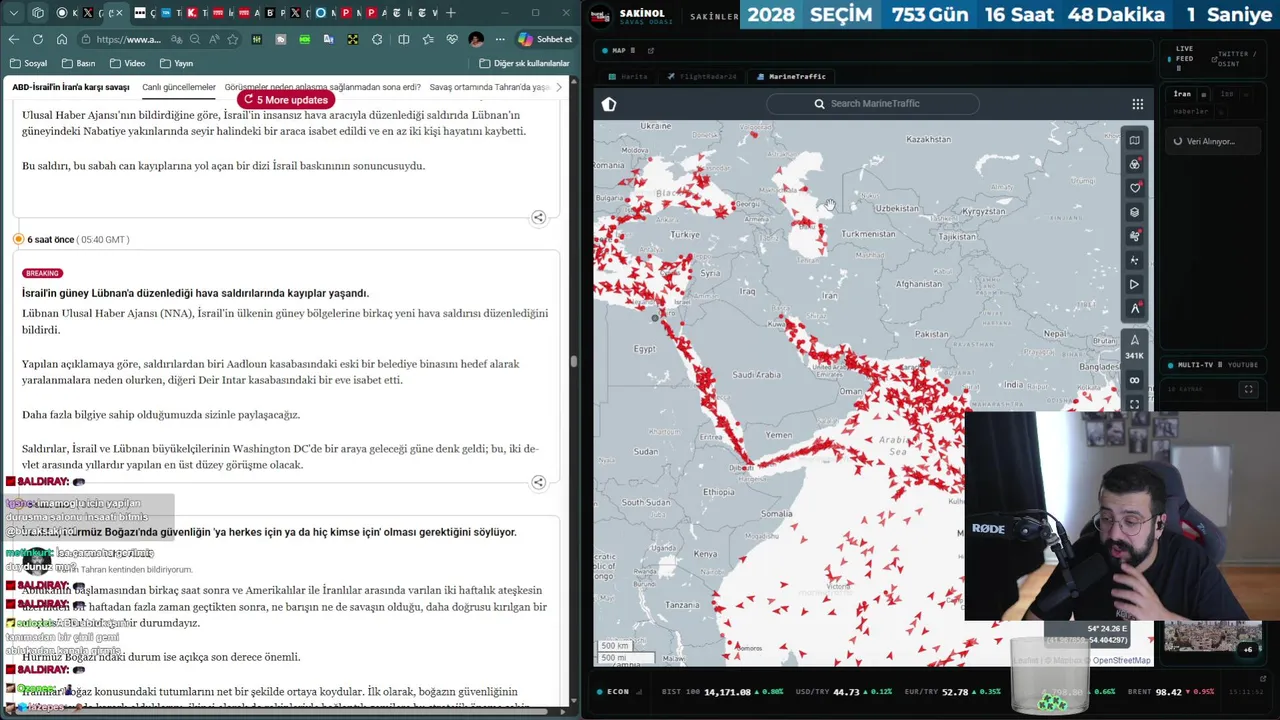The height and width of the screenshot is (720, 1280).
Task: Open the browser profile avatar
Action: [476, 39]
